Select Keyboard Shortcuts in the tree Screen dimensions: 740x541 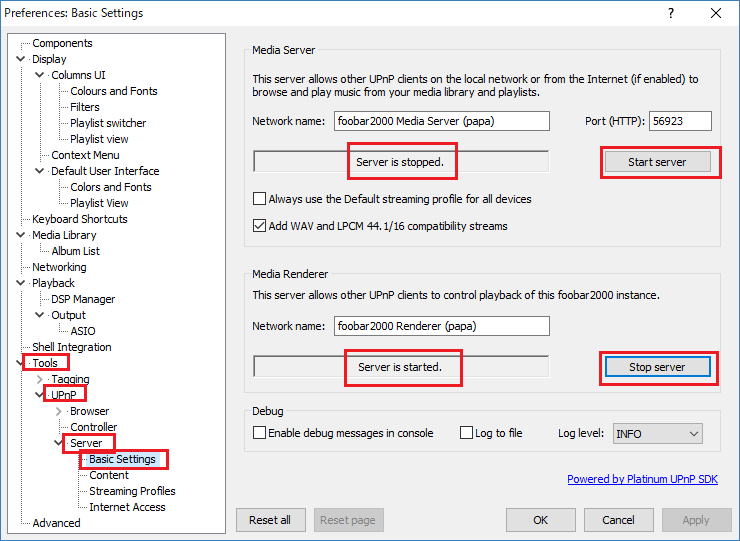[x=80, y=219]
